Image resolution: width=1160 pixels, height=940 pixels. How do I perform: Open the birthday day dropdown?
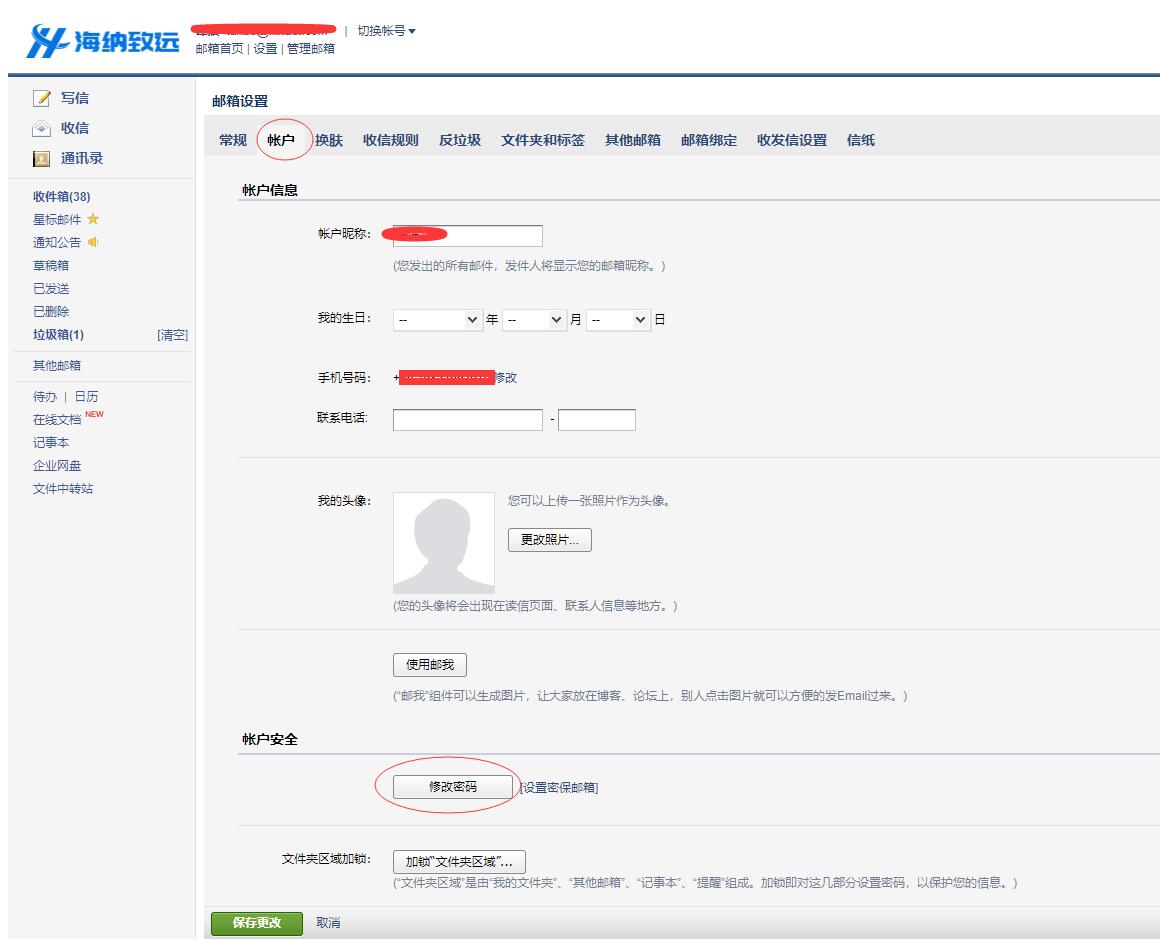[x=618, y=320]
